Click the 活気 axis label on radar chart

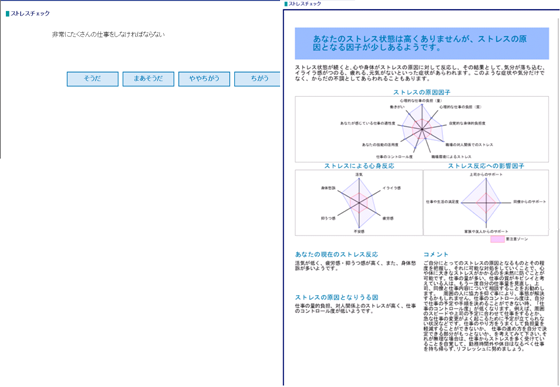point(359,175)
